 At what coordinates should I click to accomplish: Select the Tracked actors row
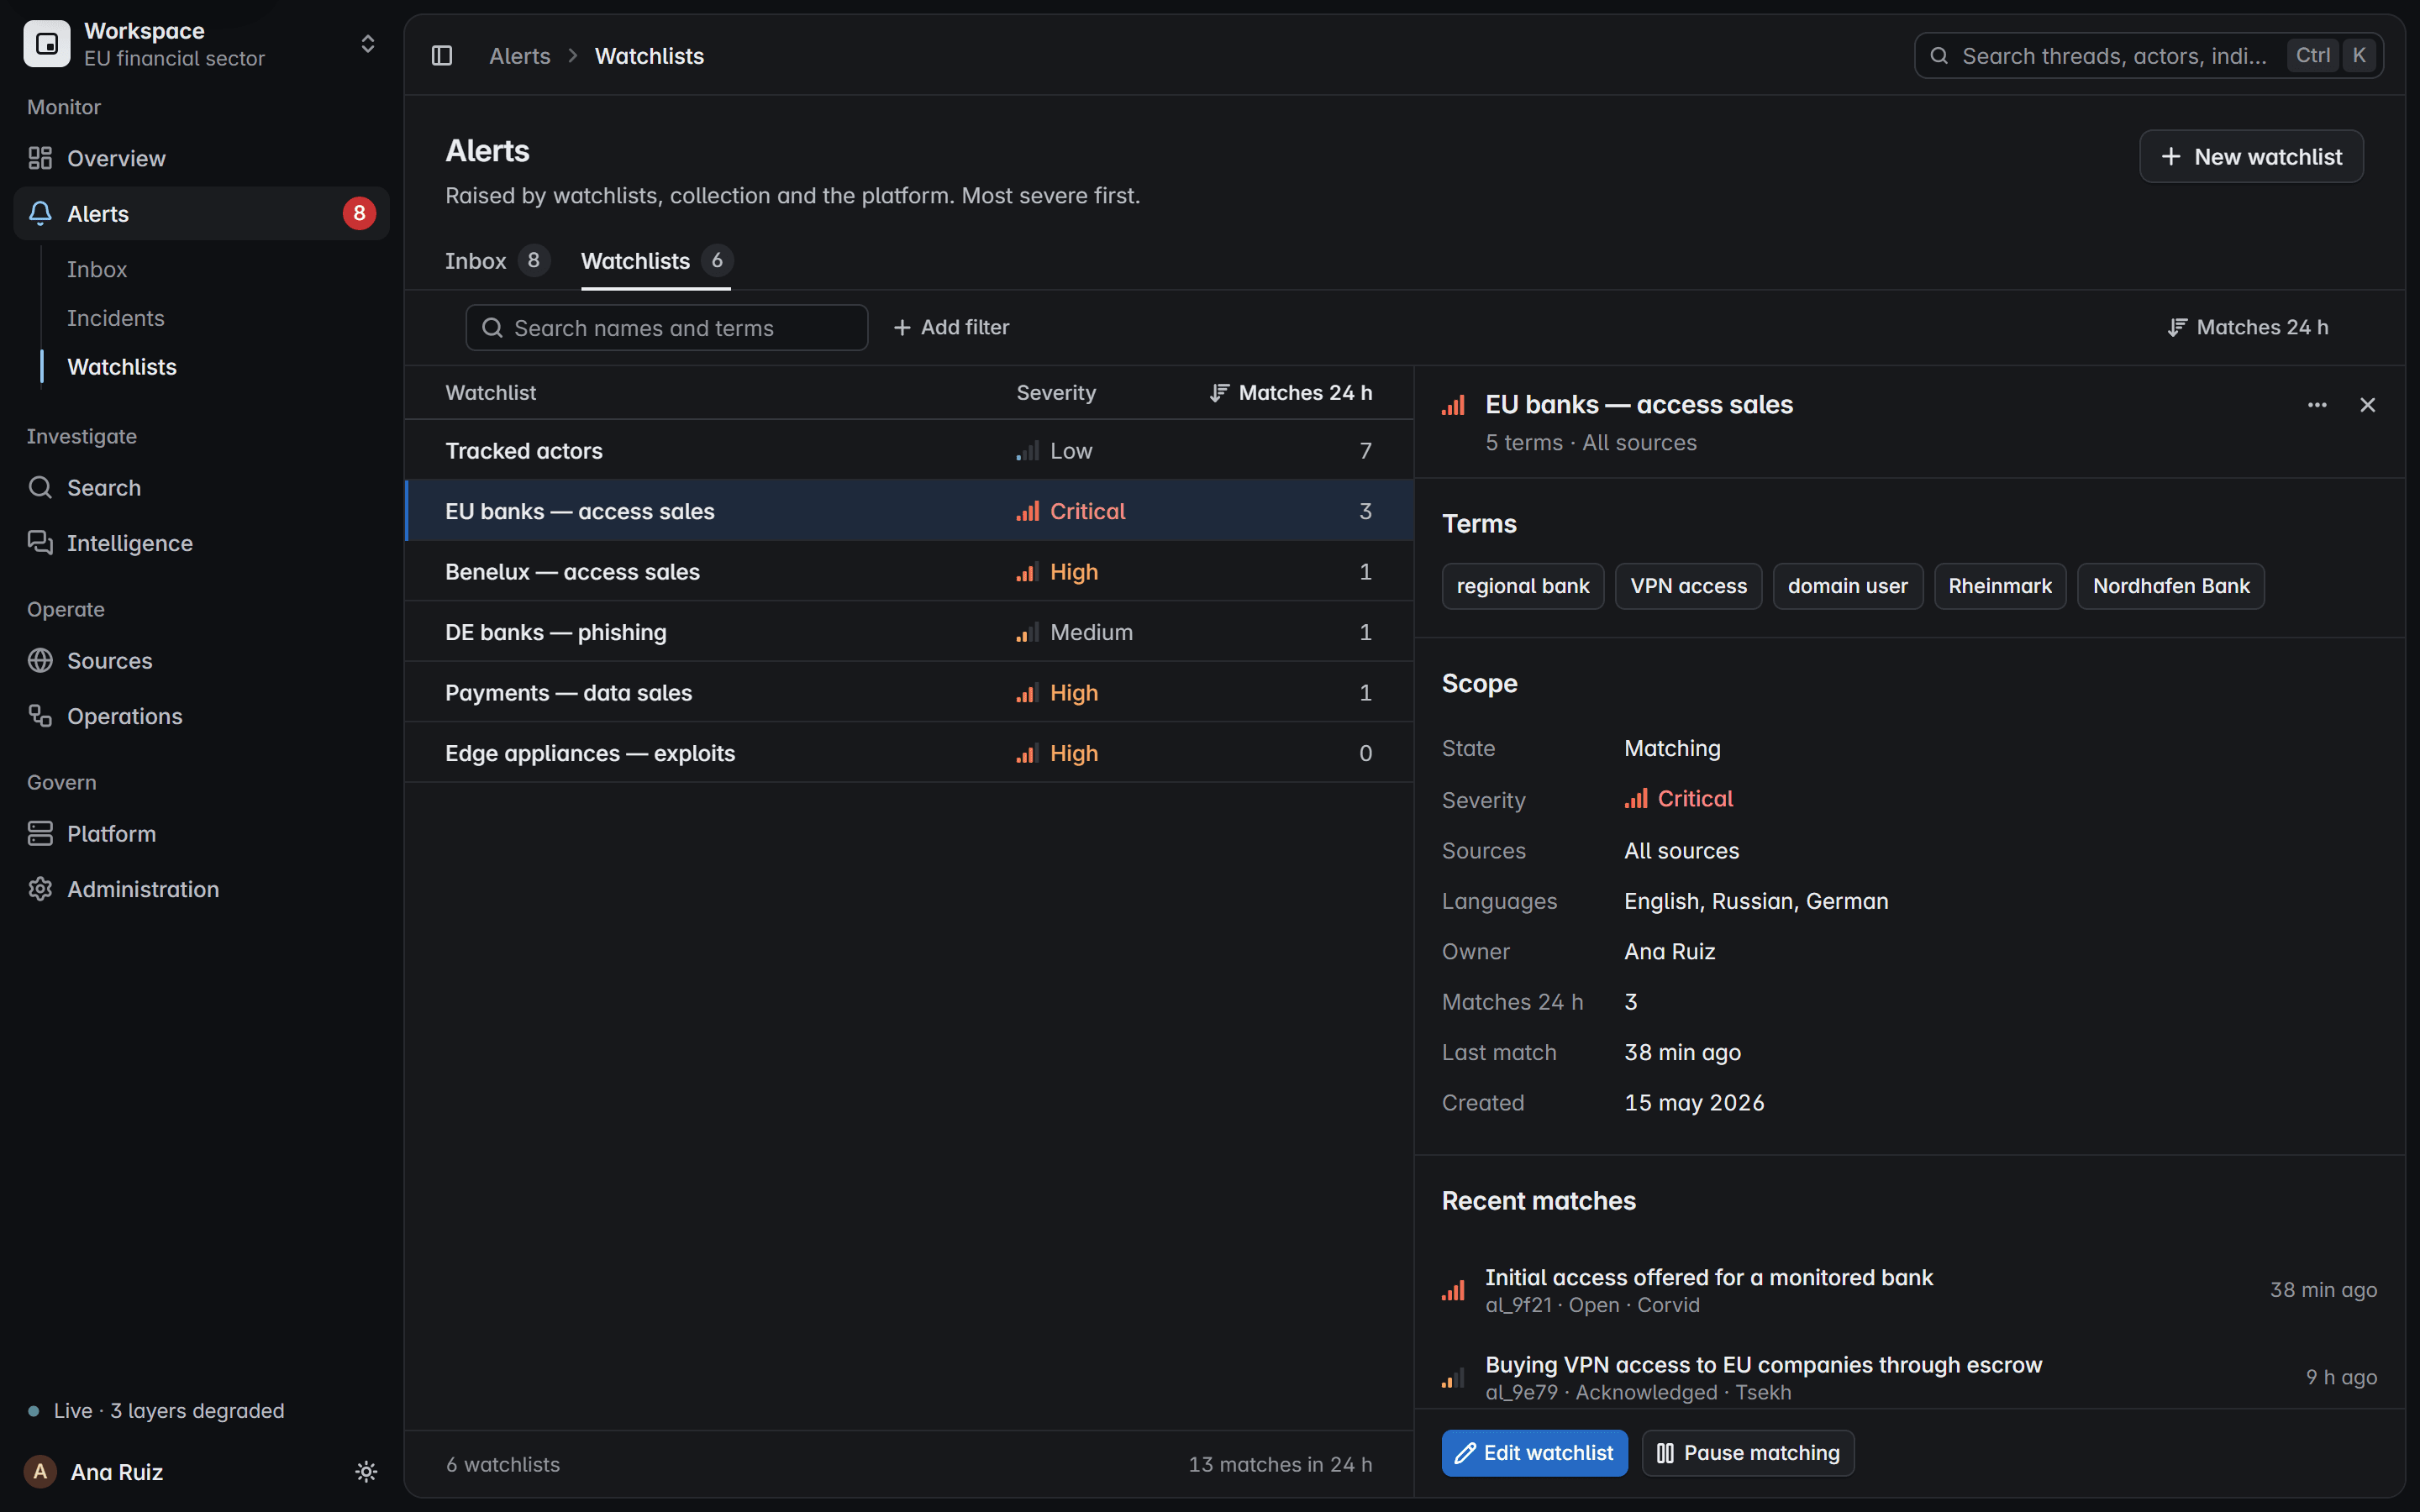[909, 451]
